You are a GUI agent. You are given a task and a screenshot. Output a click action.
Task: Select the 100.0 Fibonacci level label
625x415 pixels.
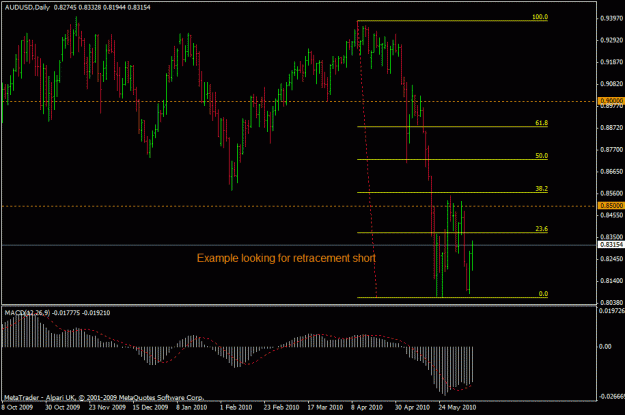tap(540, 17)
